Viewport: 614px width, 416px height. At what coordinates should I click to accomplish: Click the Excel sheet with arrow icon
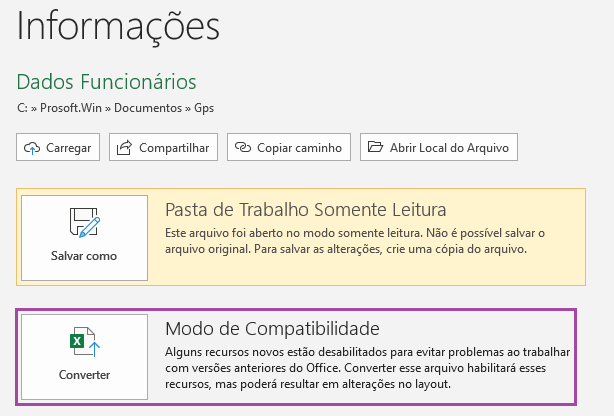[85, 342]
